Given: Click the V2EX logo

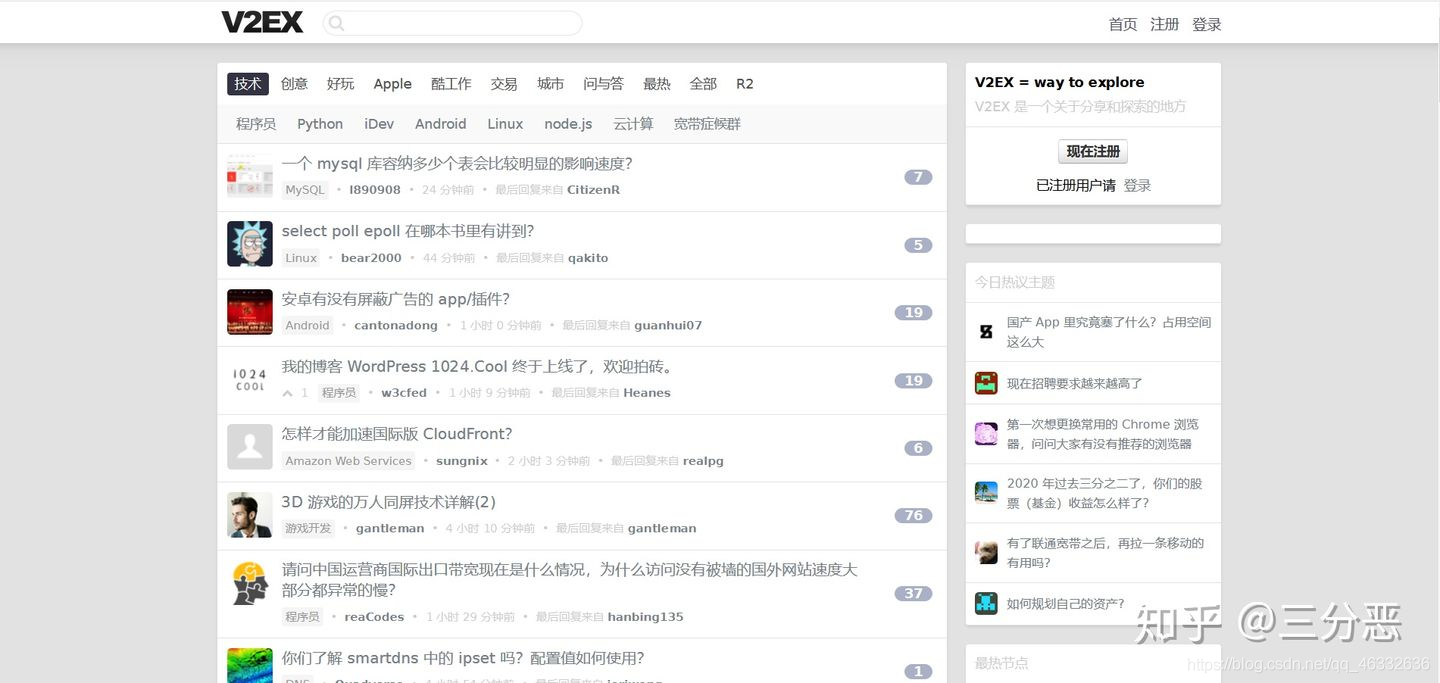Looking at the screenshot, I should click(262, 22).
